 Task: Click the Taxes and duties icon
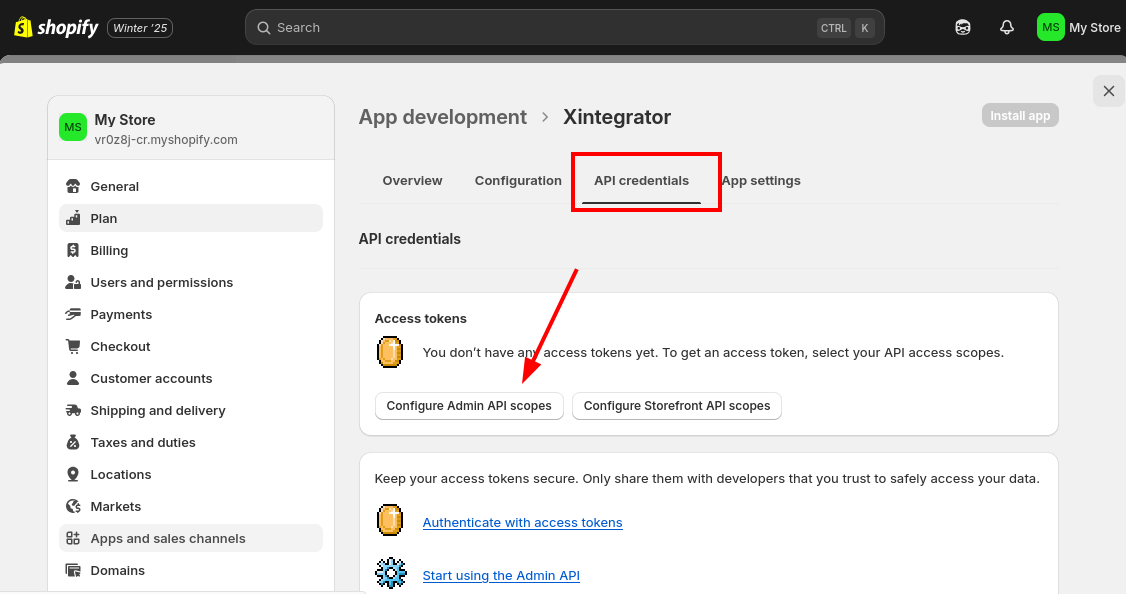pyautogui.click(x=73, y=442)
